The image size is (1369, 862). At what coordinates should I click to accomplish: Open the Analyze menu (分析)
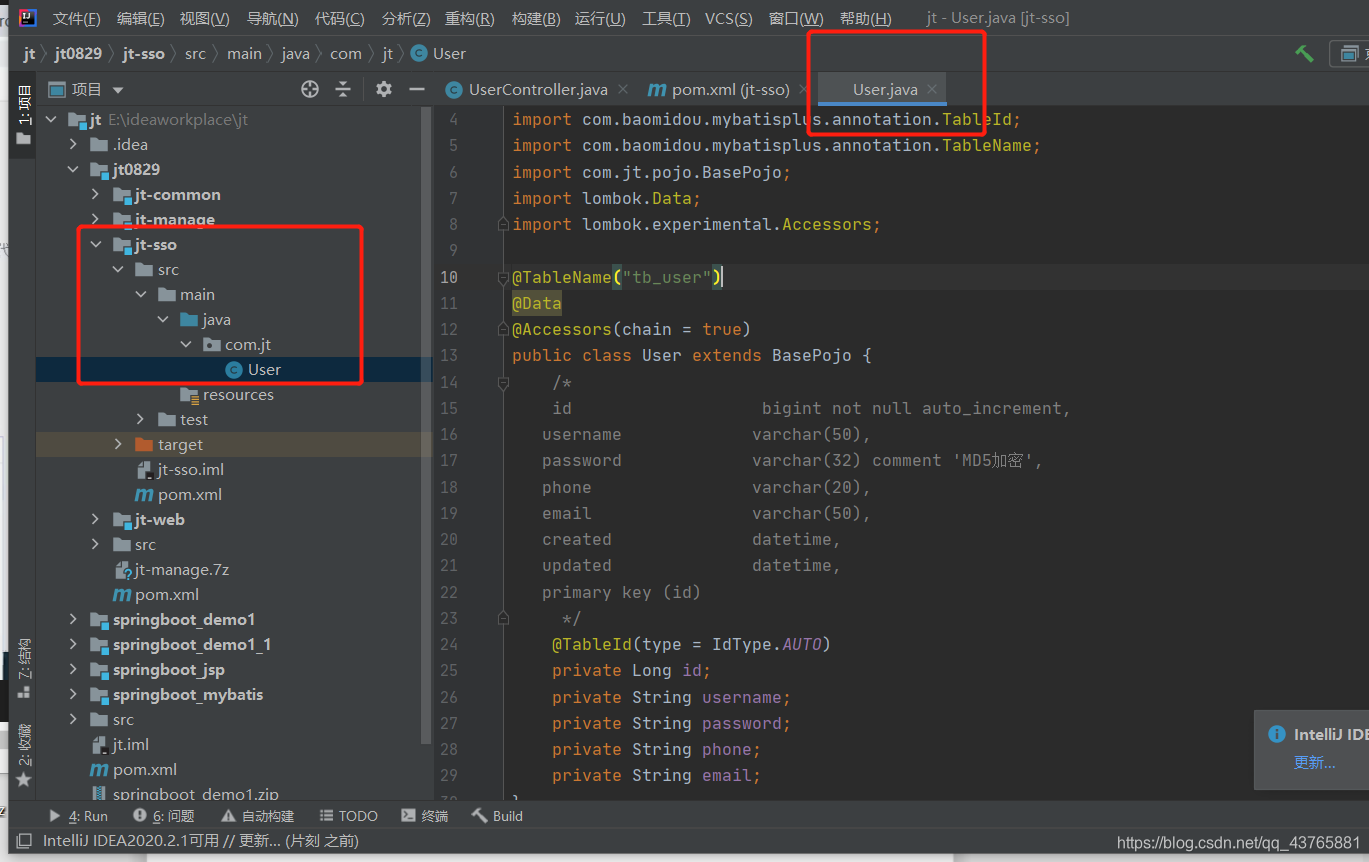click(x=406, y=19)
